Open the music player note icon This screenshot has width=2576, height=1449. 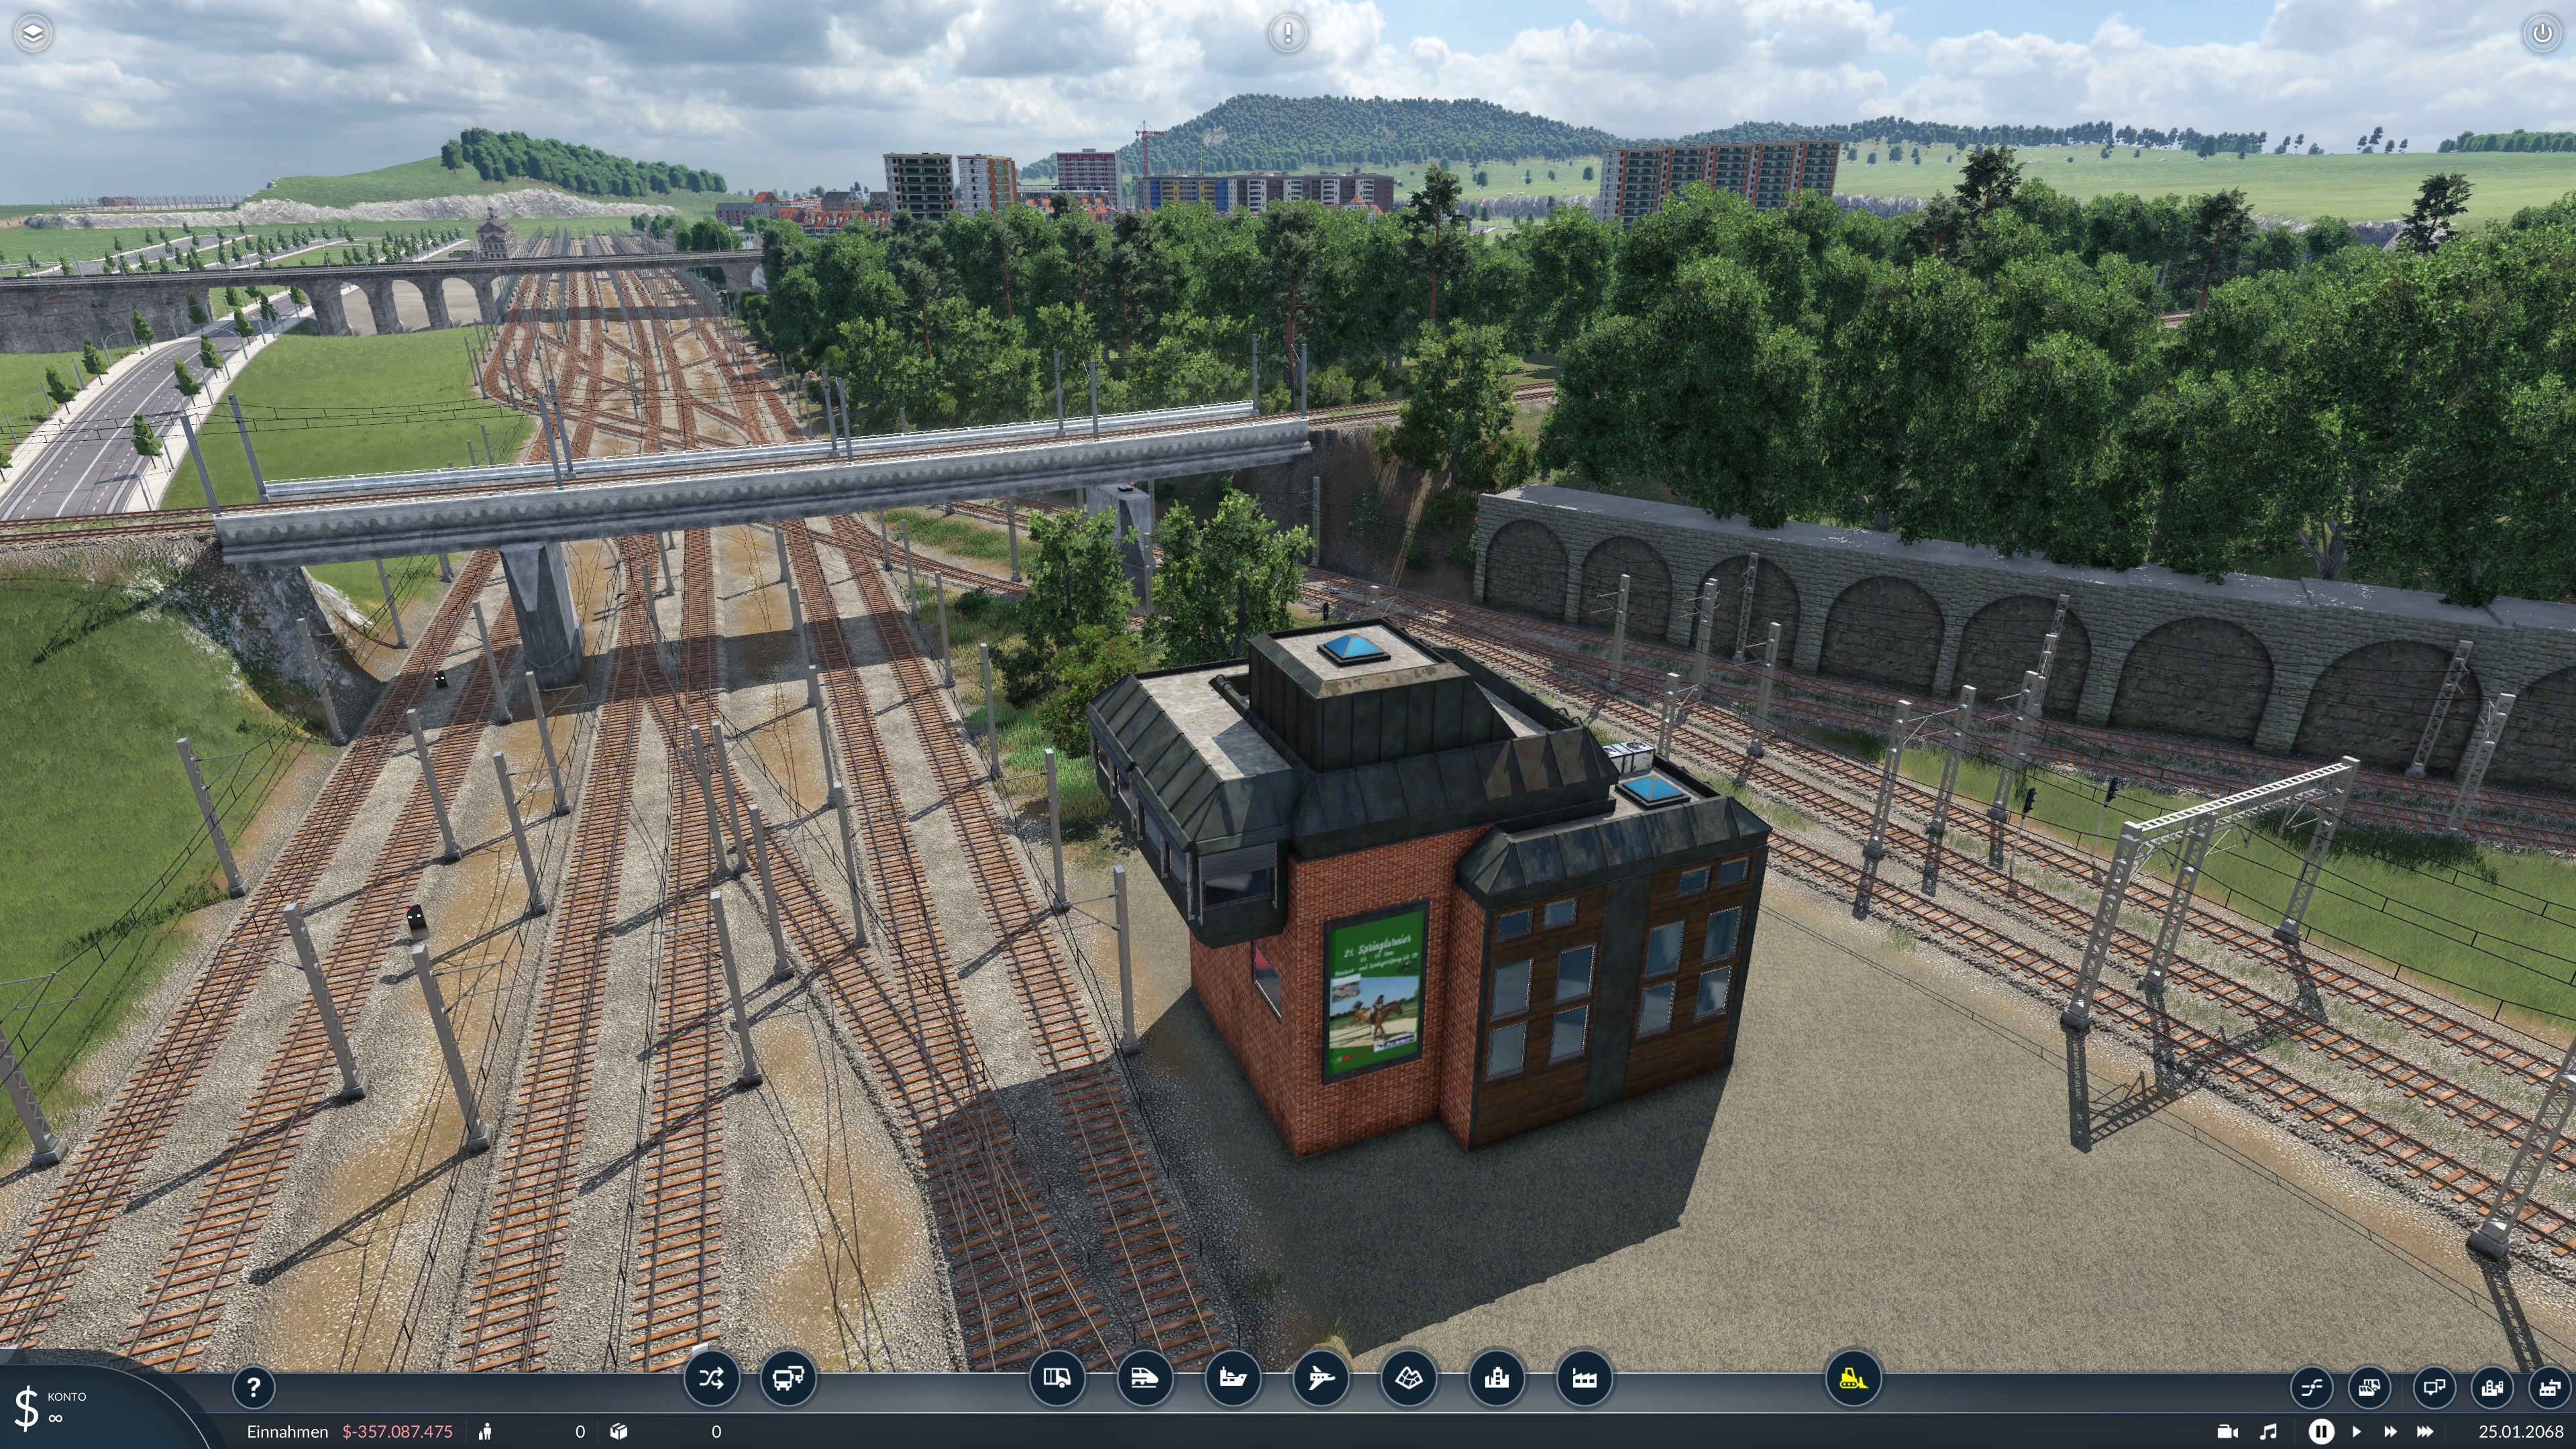(x=2268, y=1431)
